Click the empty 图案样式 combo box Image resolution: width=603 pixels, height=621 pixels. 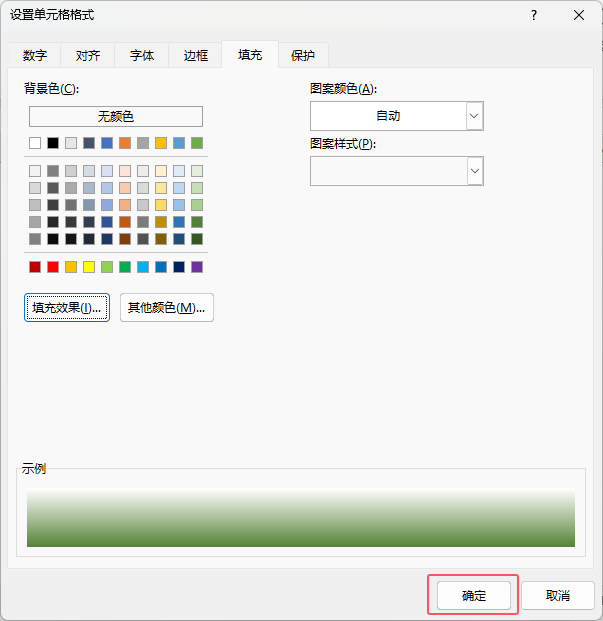(x=397, y=171)
